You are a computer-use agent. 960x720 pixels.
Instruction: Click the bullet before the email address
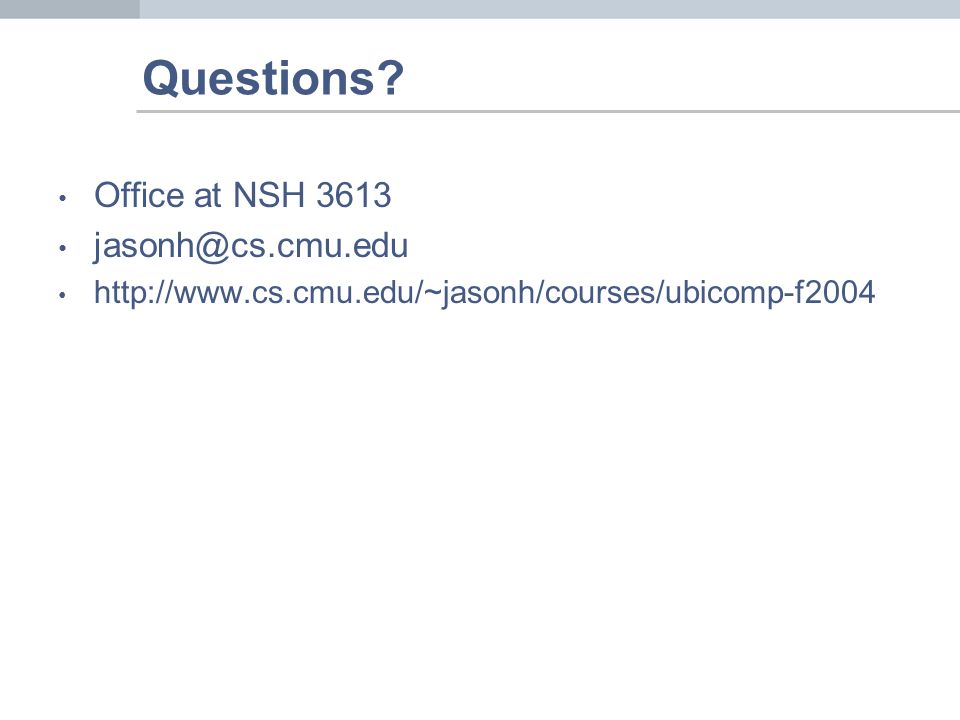62,248
